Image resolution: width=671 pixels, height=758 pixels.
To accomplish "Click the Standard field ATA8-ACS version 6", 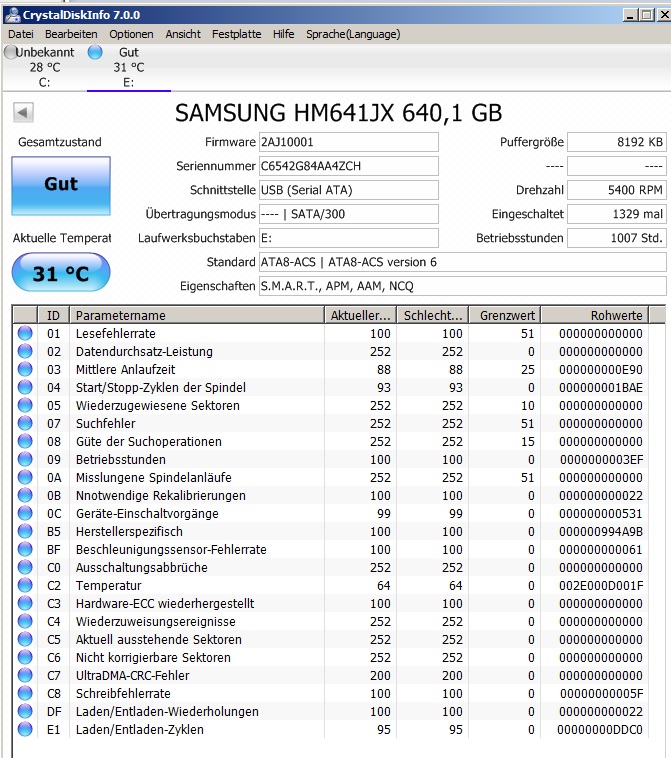I will coord(463,262).
